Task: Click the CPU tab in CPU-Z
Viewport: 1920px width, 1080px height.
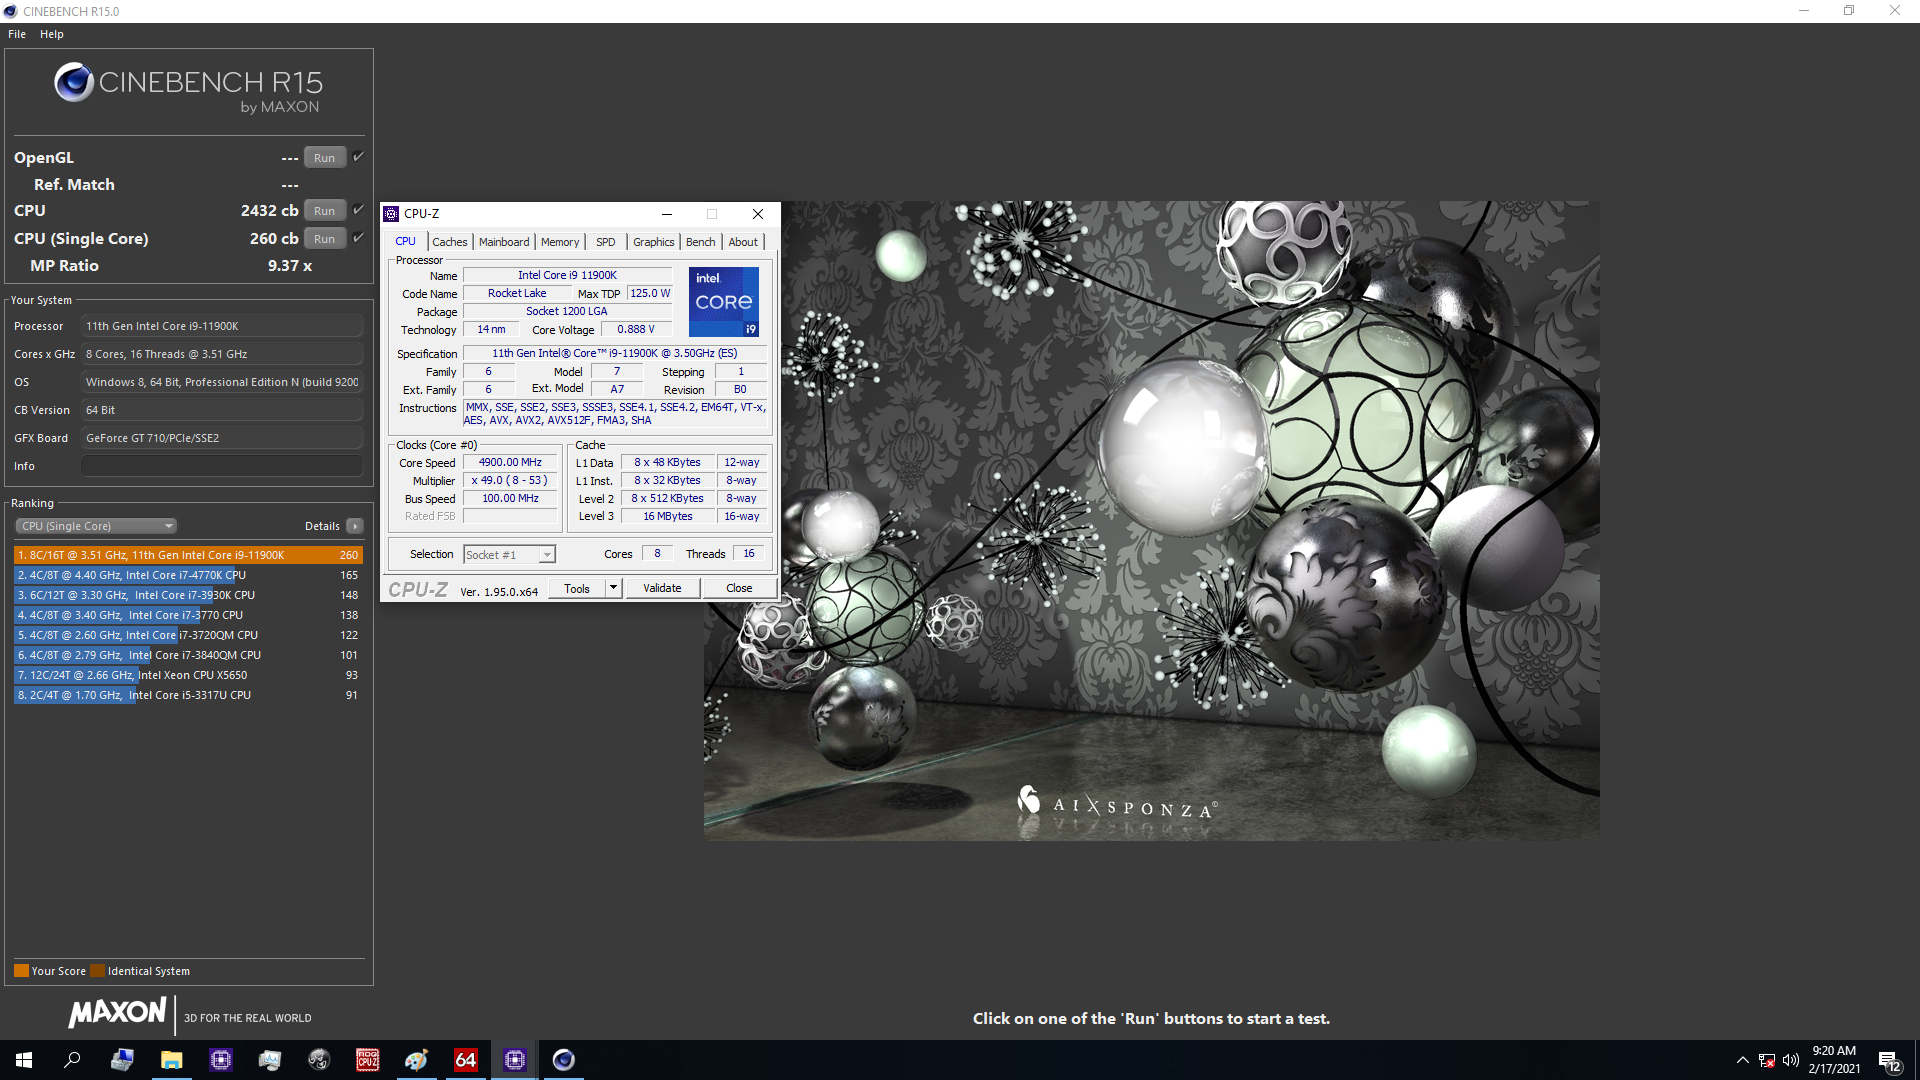Action: coord(406,241)
